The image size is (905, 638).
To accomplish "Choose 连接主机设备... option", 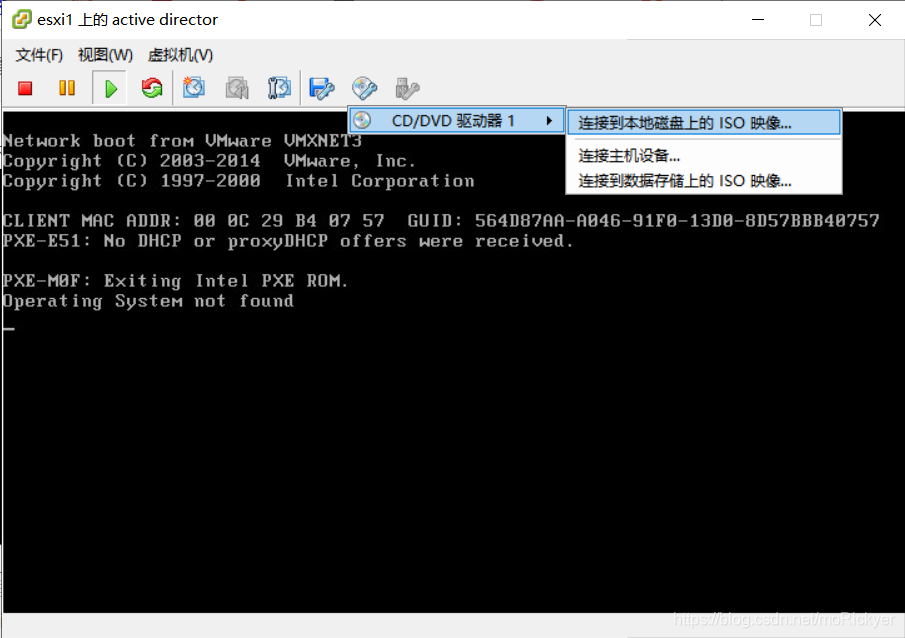I will click(x=704, y=155).
